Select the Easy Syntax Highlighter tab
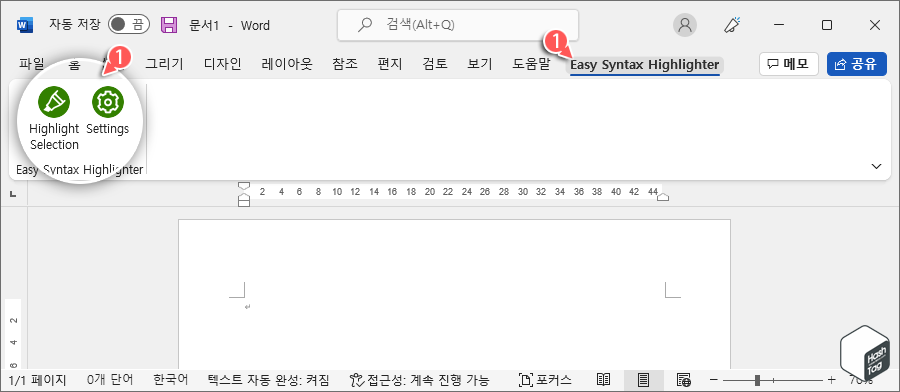Image resolution: width=900 pixels, height=392 pixels. (645, 64)
